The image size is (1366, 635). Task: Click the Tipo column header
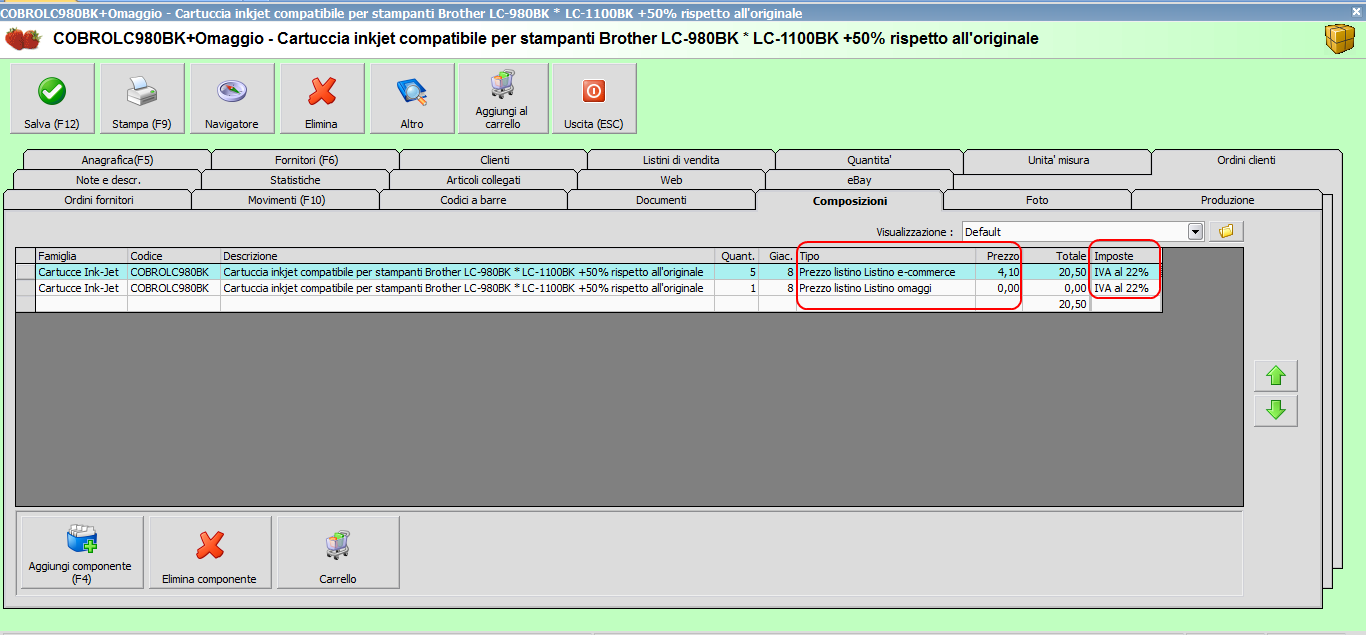tap(886, 256)
